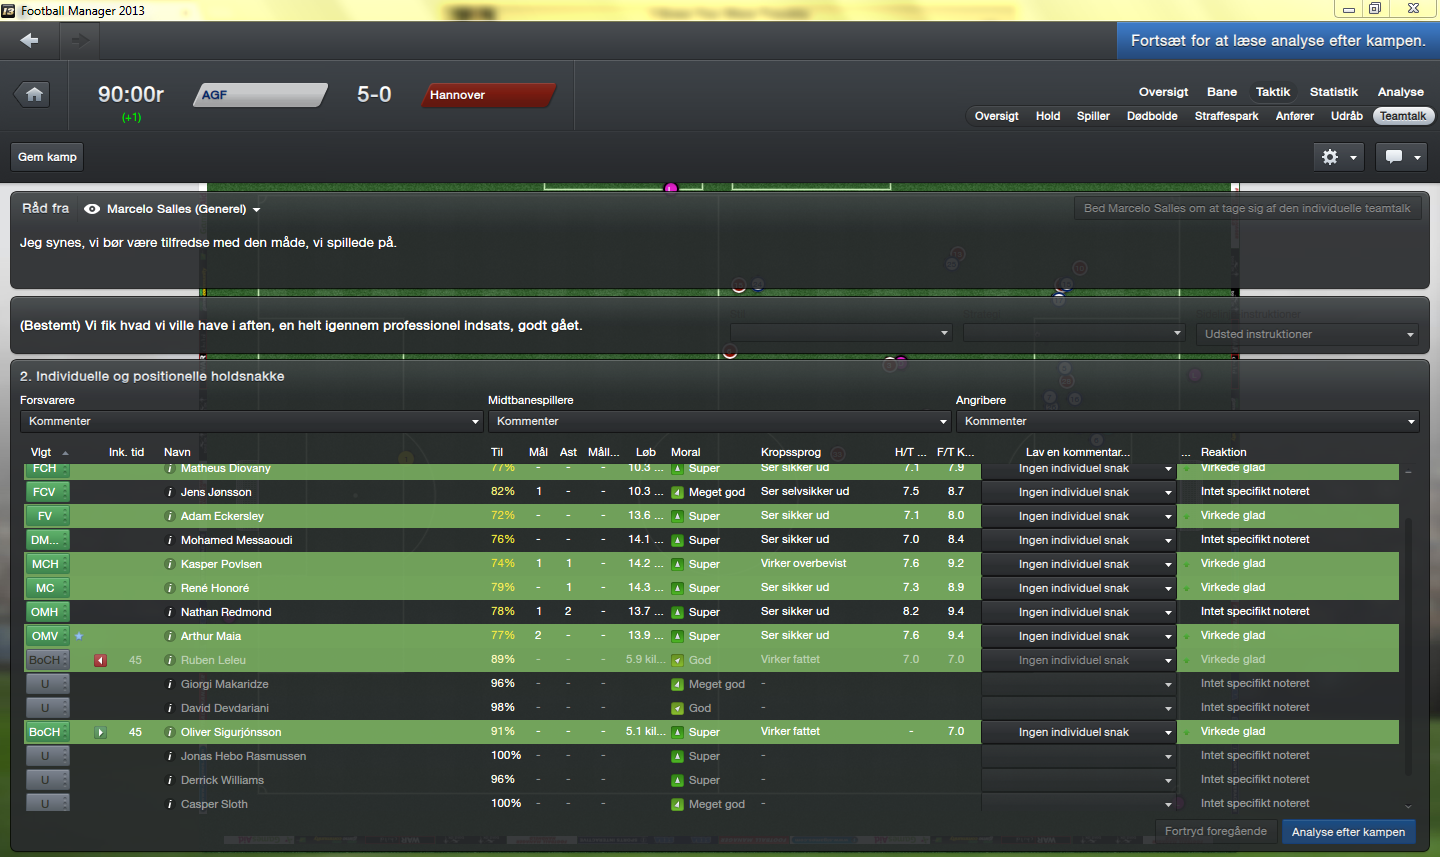
Task: Select the Straffespark sub-tab
Action: (x=1226, y=116)
